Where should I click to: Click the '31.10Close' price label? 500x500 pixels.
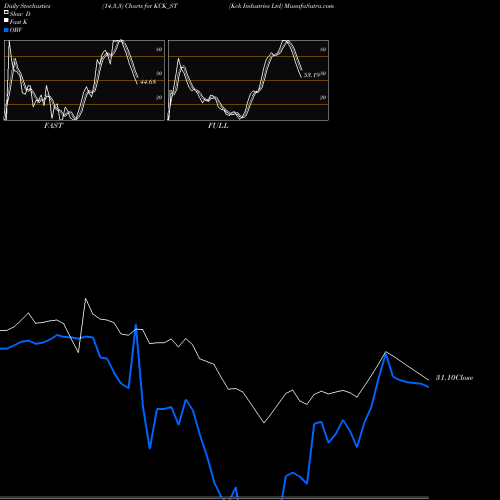click(455, 378)
